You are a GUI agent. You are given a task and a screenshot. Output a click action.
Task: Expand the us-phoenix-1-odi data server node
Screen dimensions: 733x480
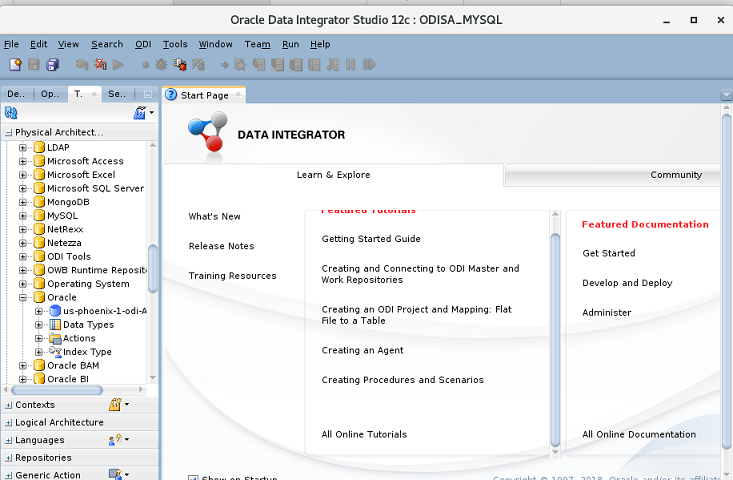point(39,311)
